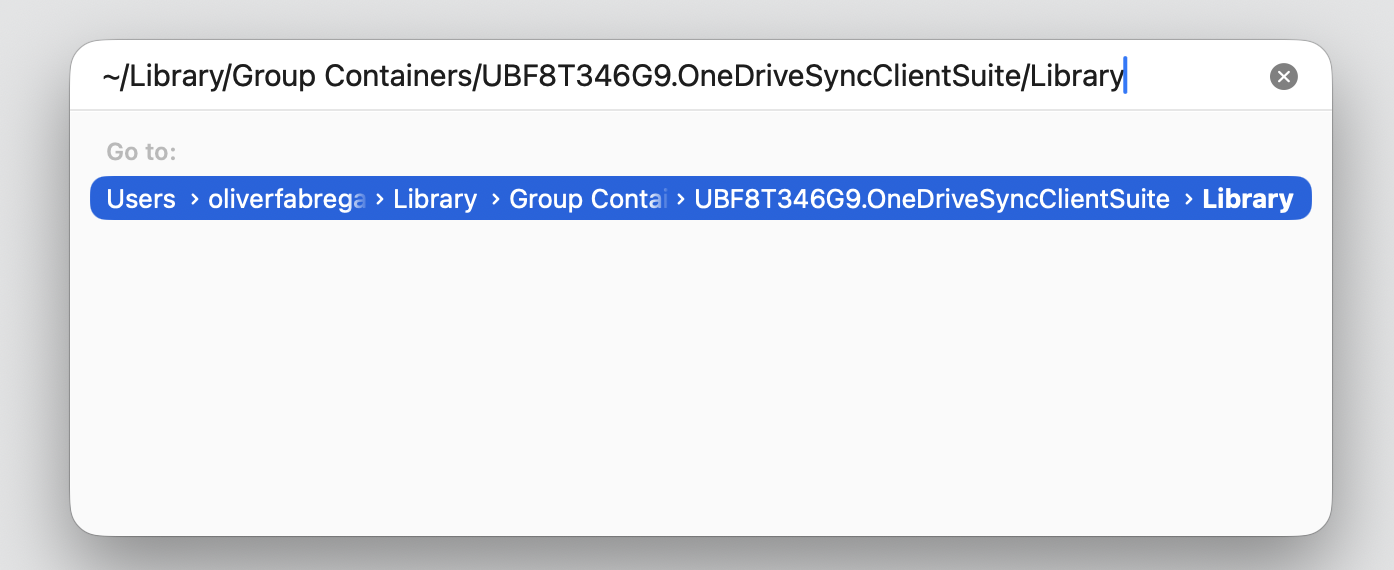Select the Users path segment in the suggestion
The image size is (1394, 570).
pos(141,199)
